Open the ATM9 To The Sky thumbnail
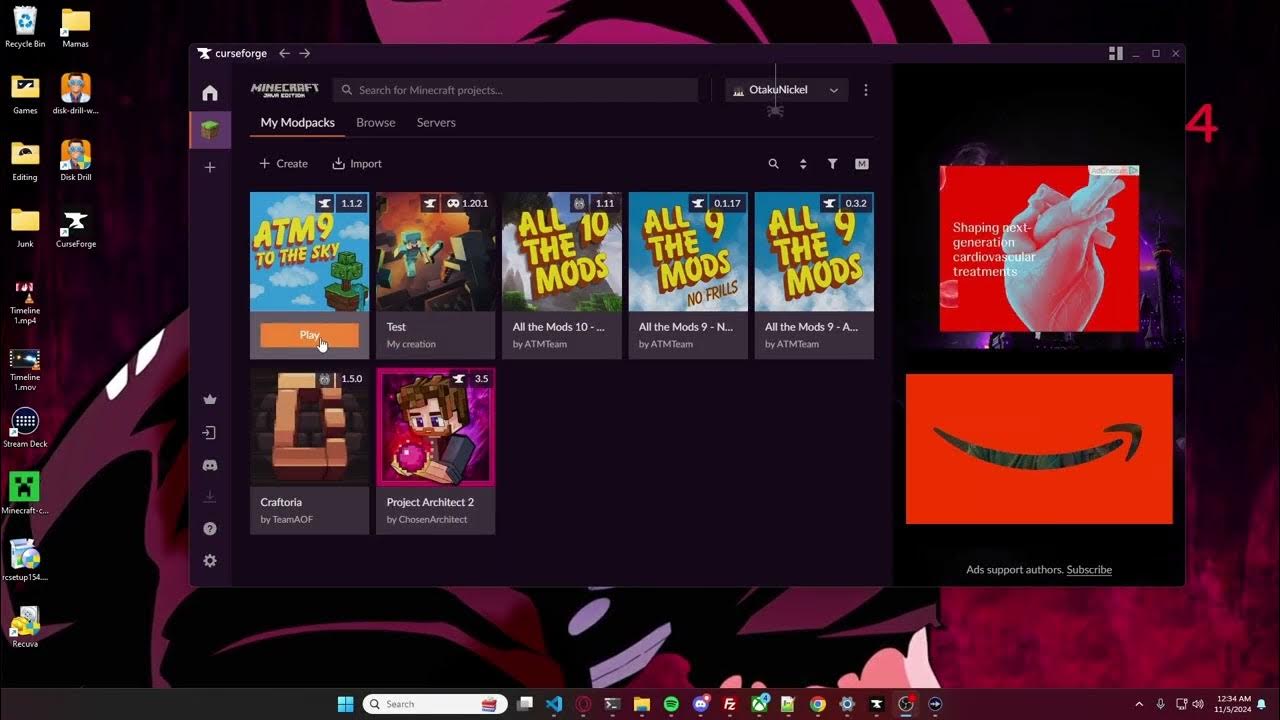This screenshot has width=1280, height=720. [x=309, y=252]
